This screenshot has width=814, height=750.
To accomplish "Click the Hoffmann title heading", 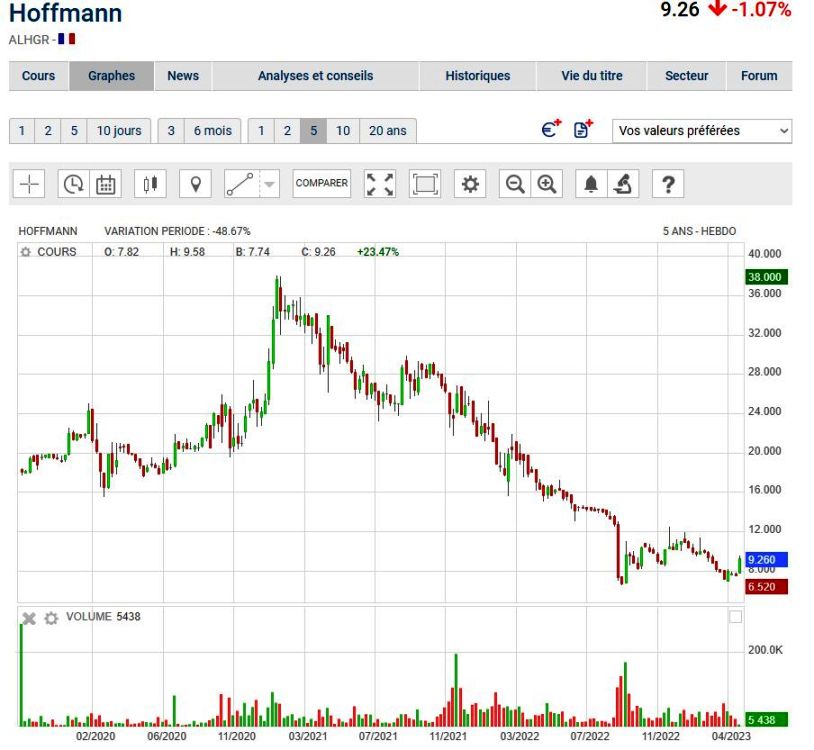I will [66, 13].
